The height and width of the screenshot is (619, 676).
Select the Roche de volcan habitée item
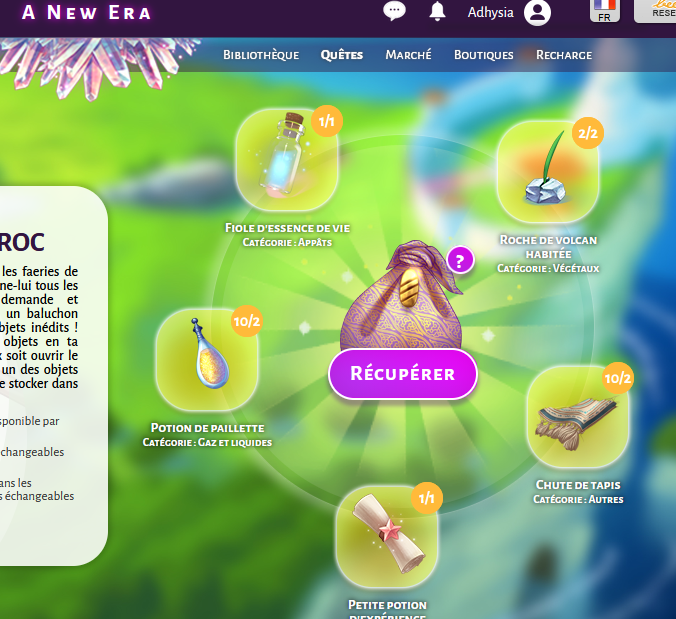(x=548, y=172)
